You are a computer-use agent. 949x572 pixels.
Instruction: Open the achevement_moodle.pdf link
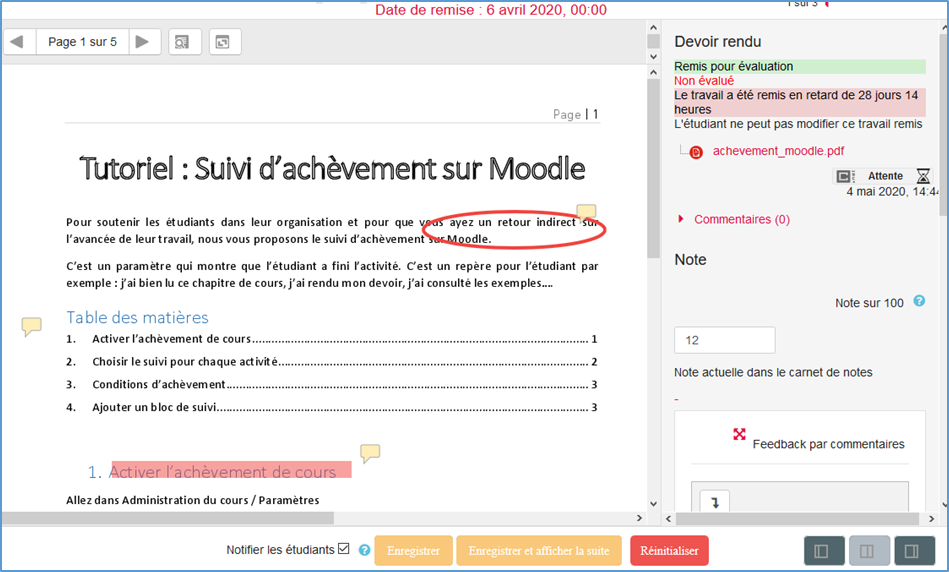[x=778, y=151]
